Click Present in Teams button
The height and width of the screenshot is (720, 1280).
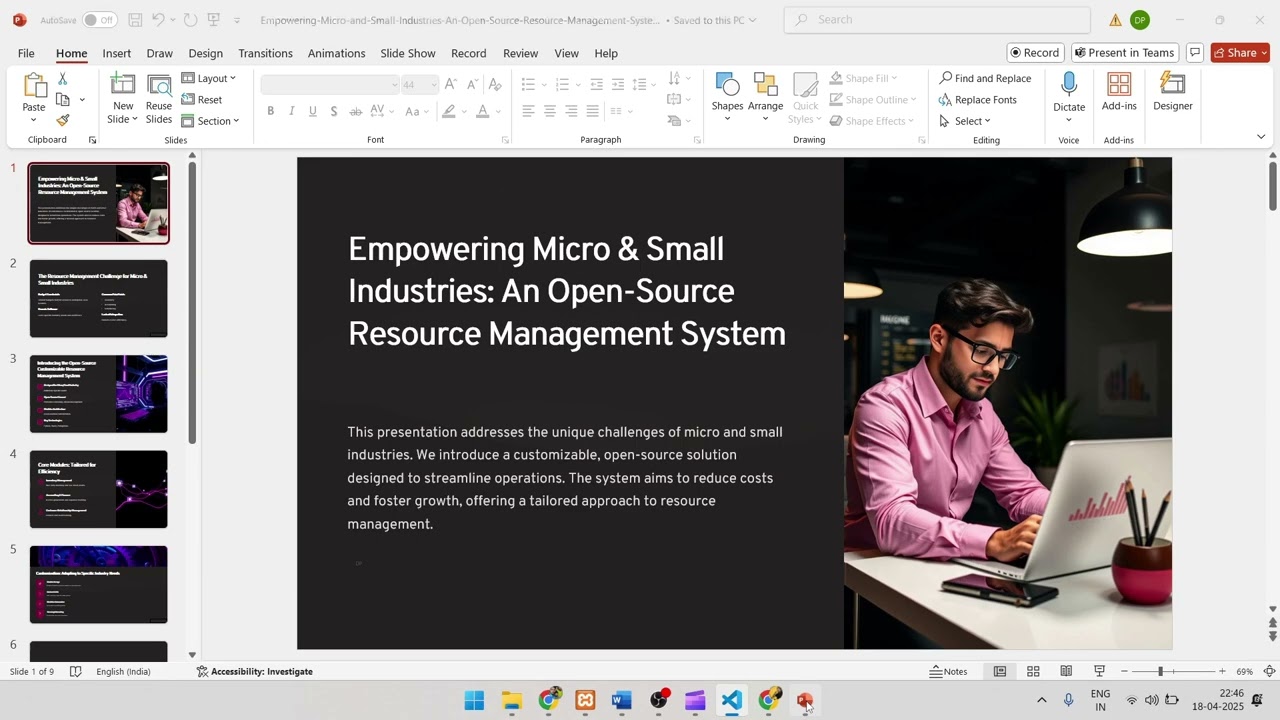point(1123,53)
